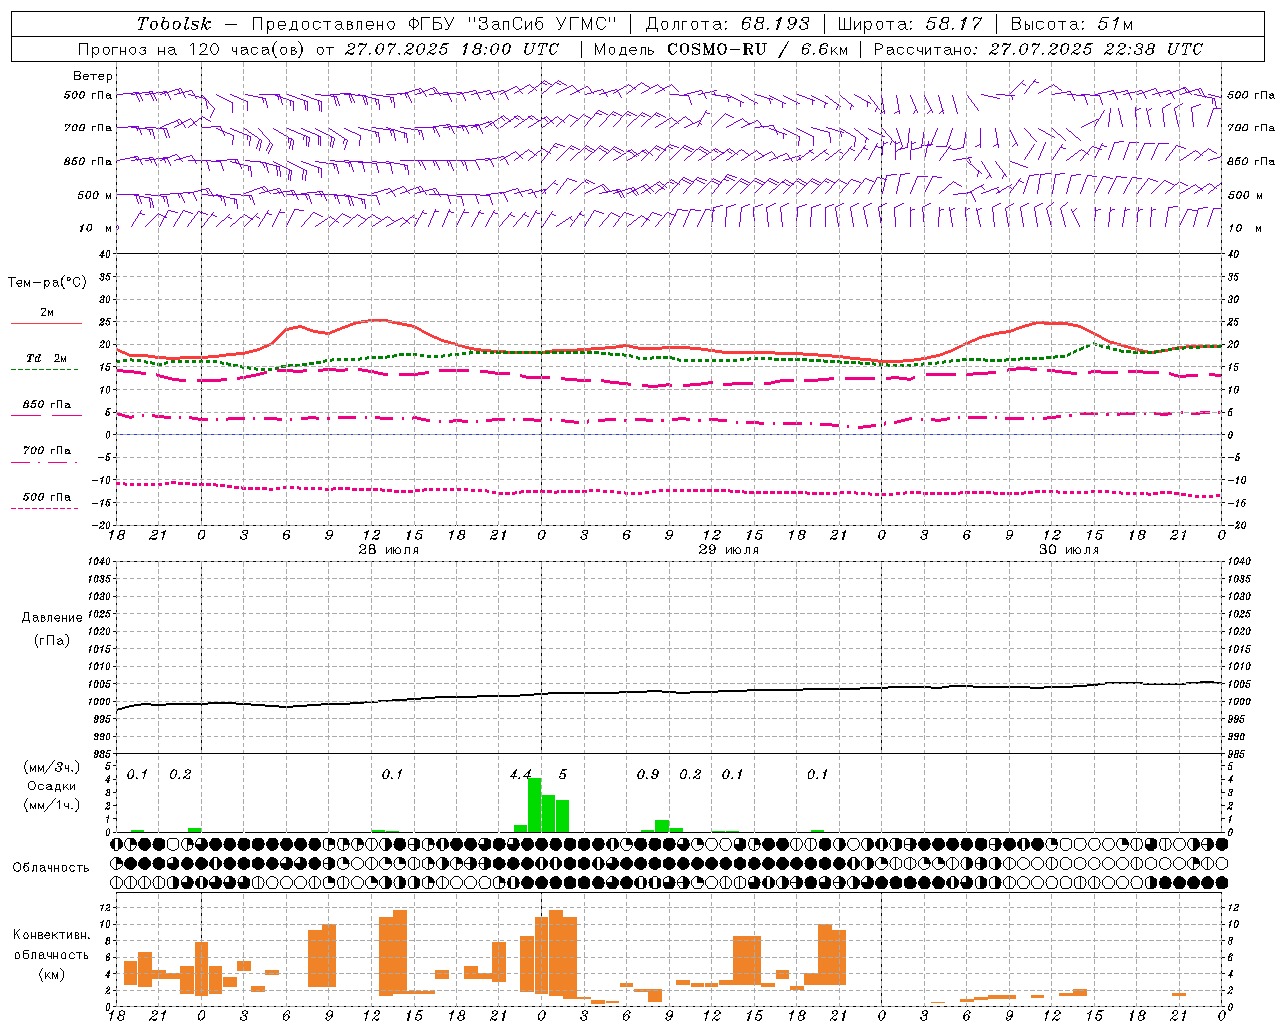The width and height of the screenshot is (1280, 1024).
Task: Click the '28 июля' date label
Action: 388,550
